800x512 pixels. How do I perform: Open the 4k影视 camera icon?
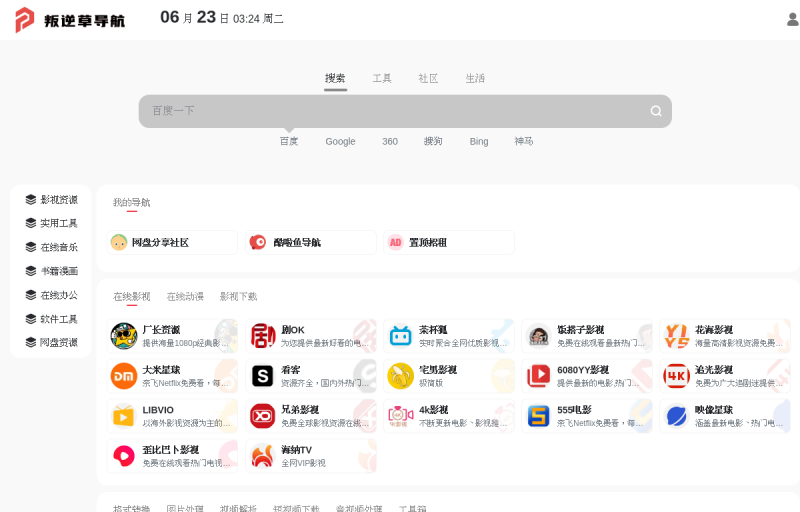click(401, 416)
